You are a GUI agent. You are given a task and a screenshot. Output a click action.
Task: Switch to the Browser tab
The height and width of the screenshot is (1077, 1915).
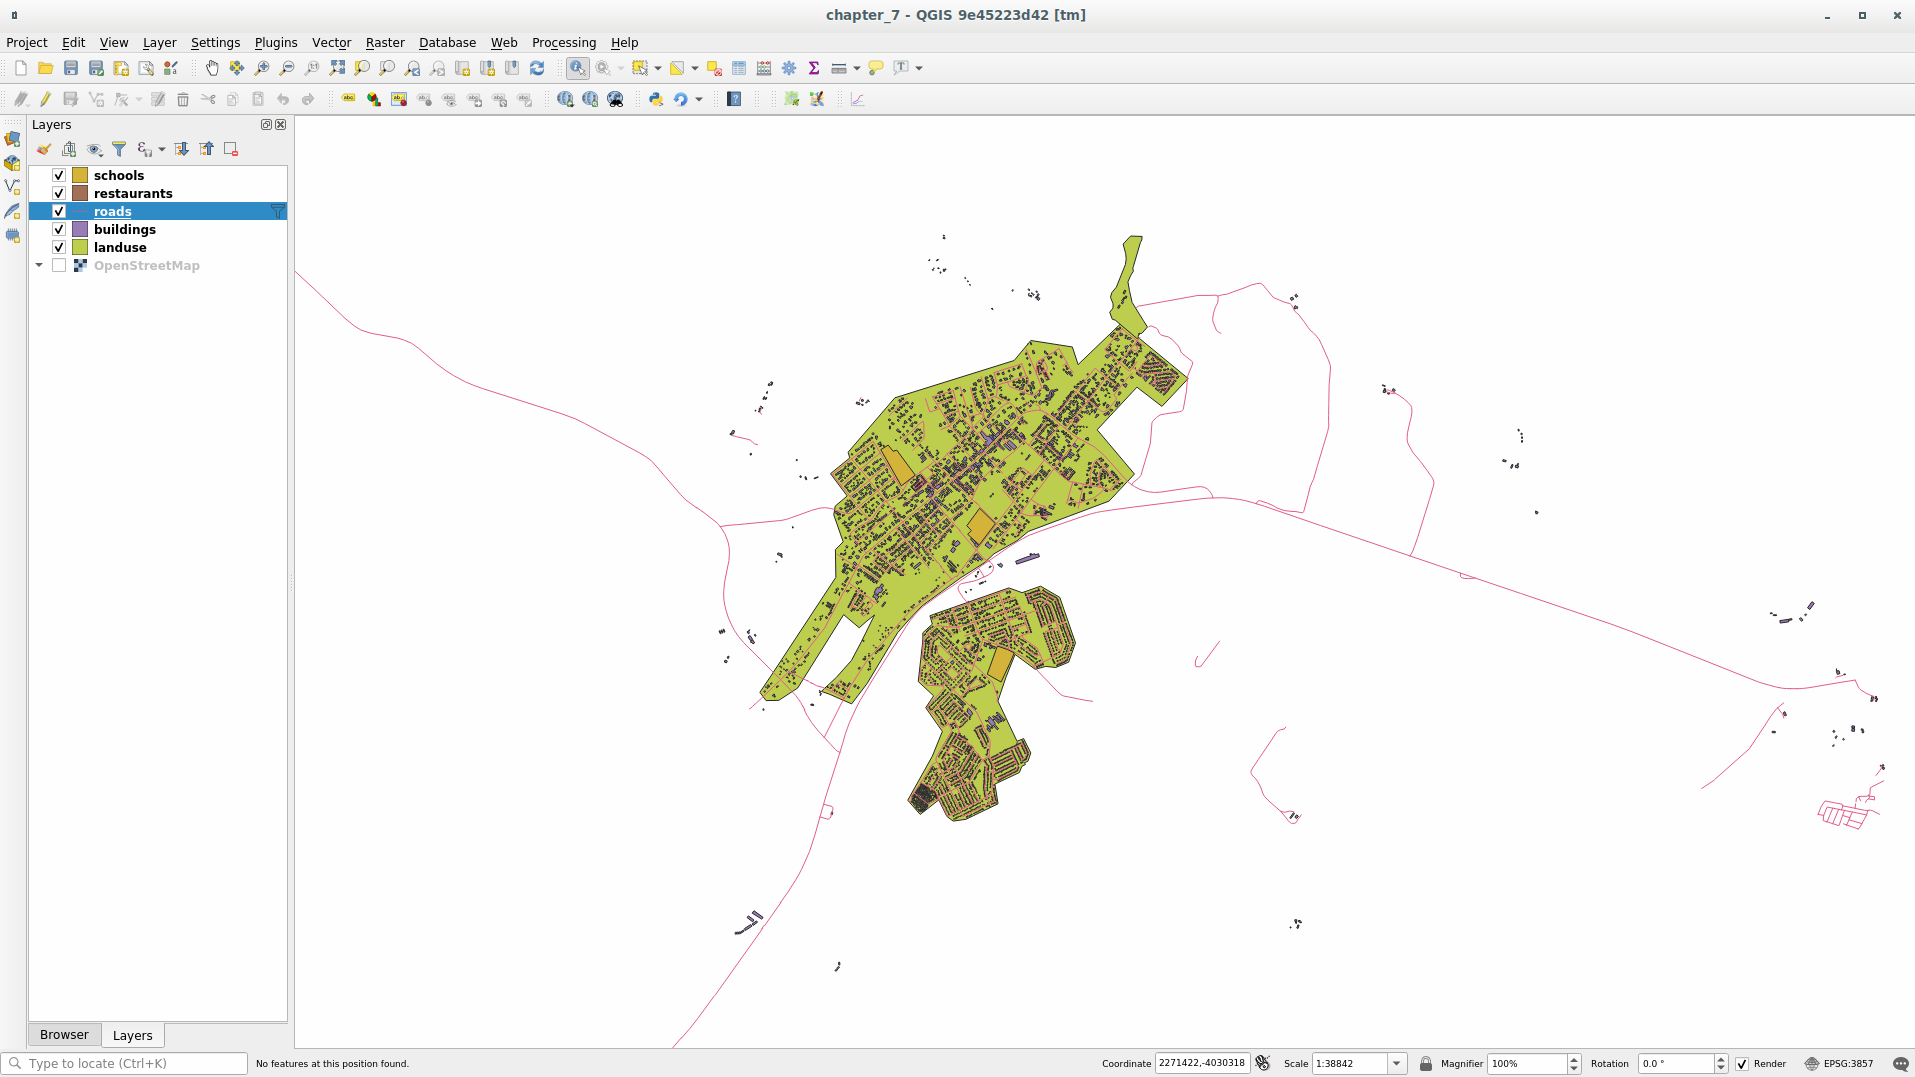[x=64, y=1035]
